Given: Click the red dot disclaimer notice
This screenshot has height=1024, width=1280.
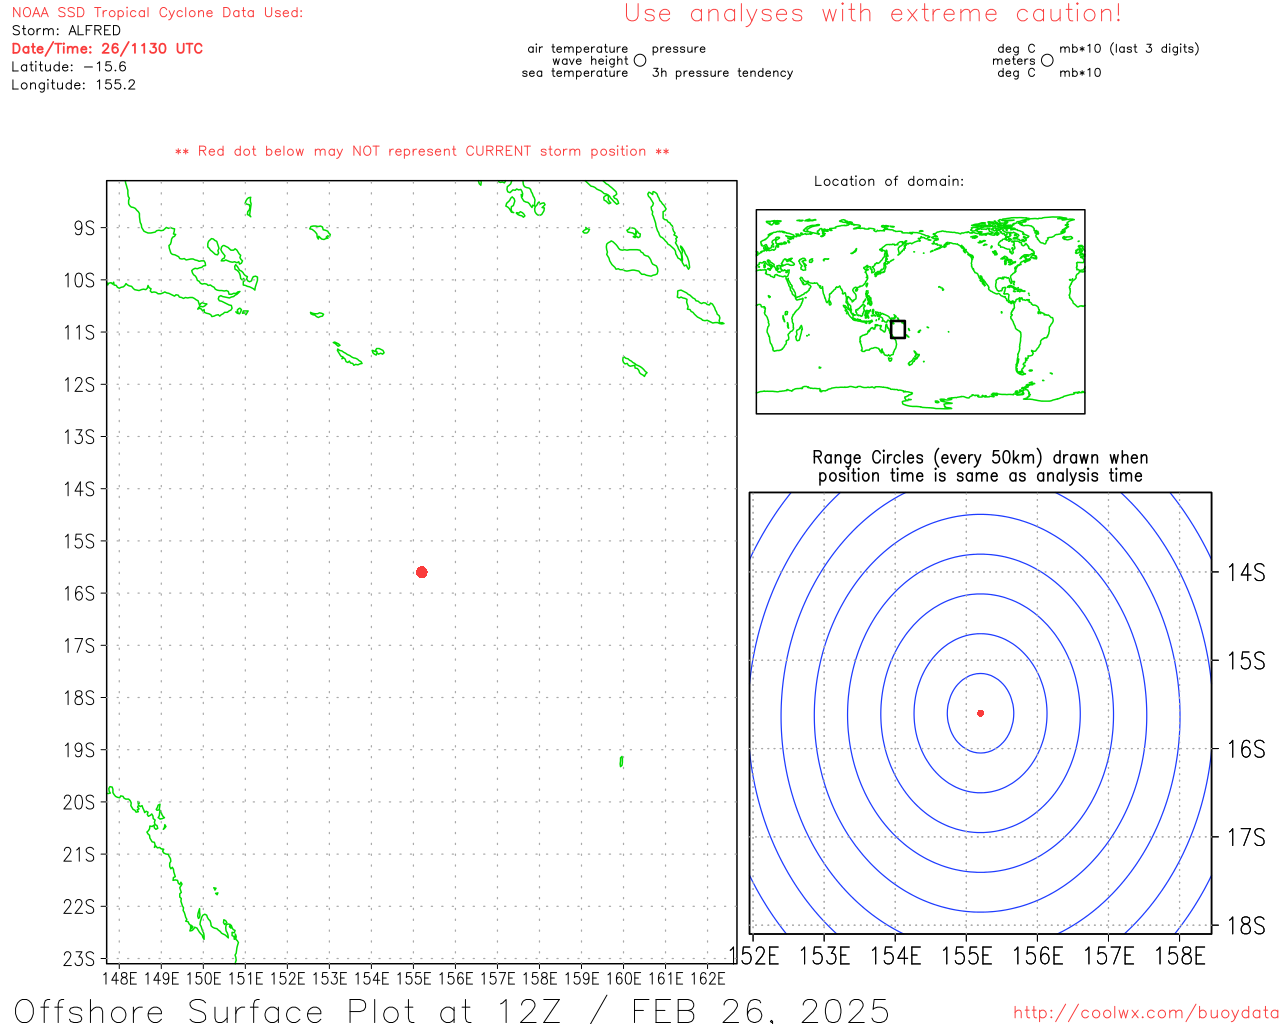Looking at the screenshot, I should pos(422,151).
